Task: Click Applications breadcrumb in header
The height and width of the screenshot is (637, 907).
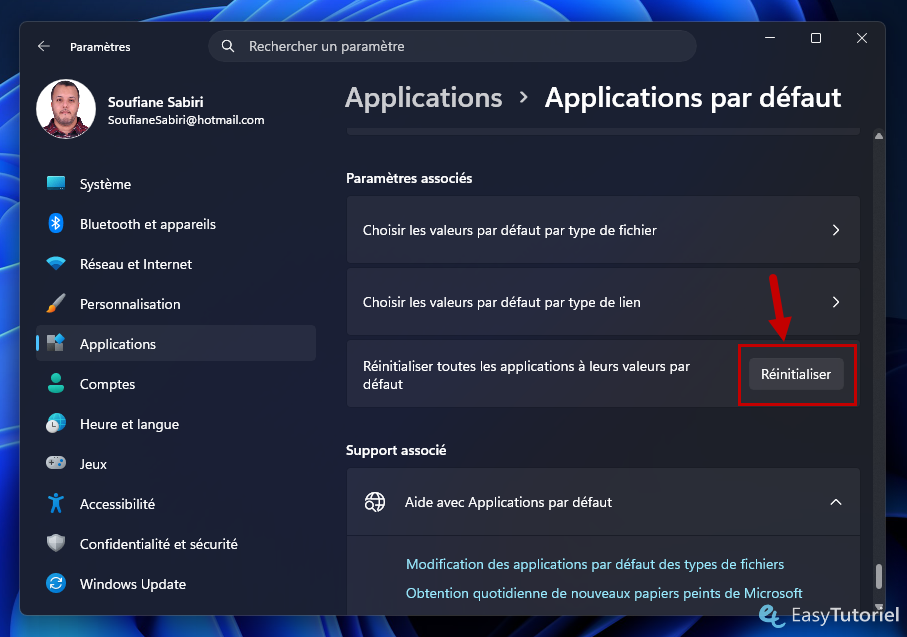Action: point(423,98)
